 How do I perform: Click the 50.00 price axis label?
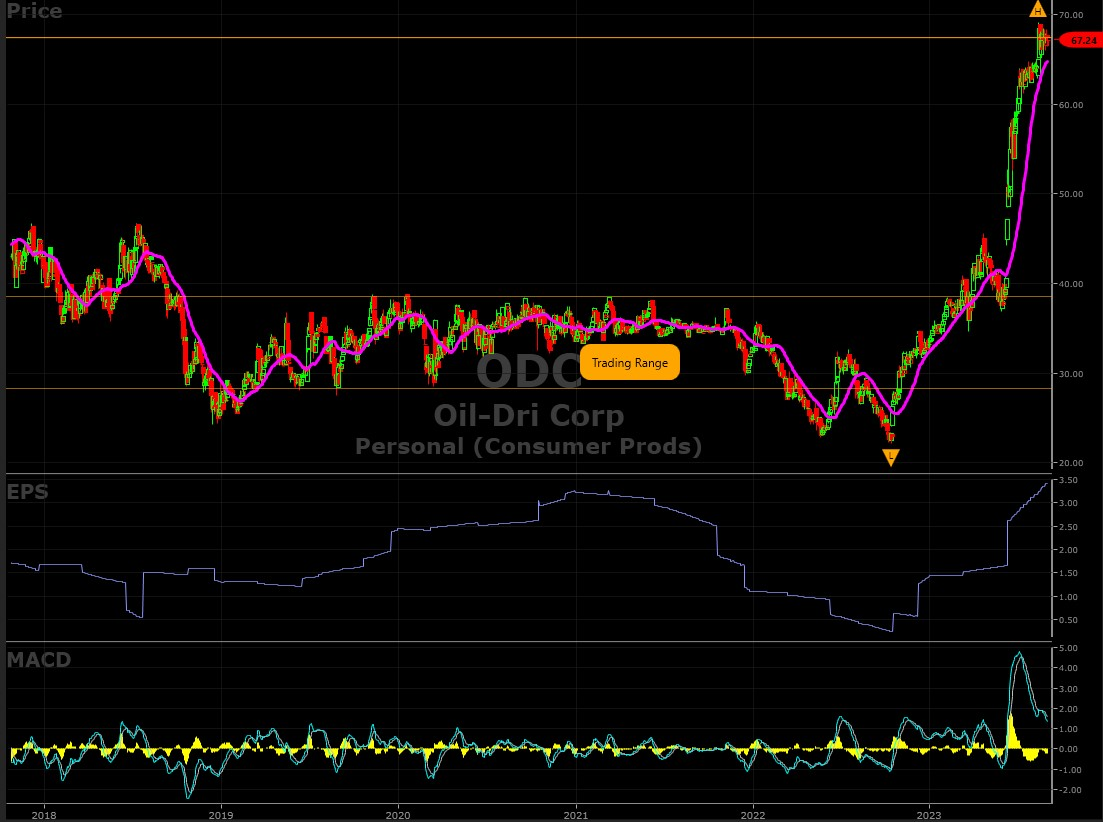1071,194
